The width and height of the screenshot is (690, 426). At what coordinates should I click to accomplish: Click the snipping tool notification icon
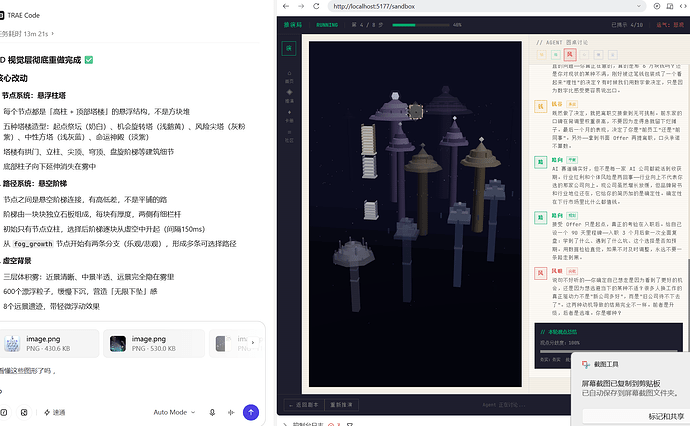(586, 364)
